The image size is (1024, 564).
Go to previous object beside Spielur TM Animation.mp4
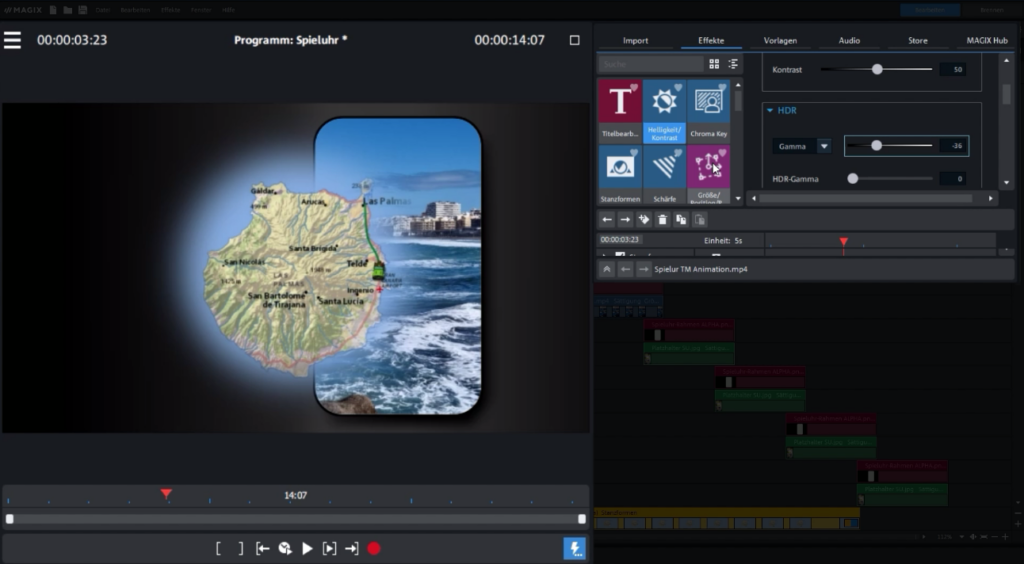point(625,269)
